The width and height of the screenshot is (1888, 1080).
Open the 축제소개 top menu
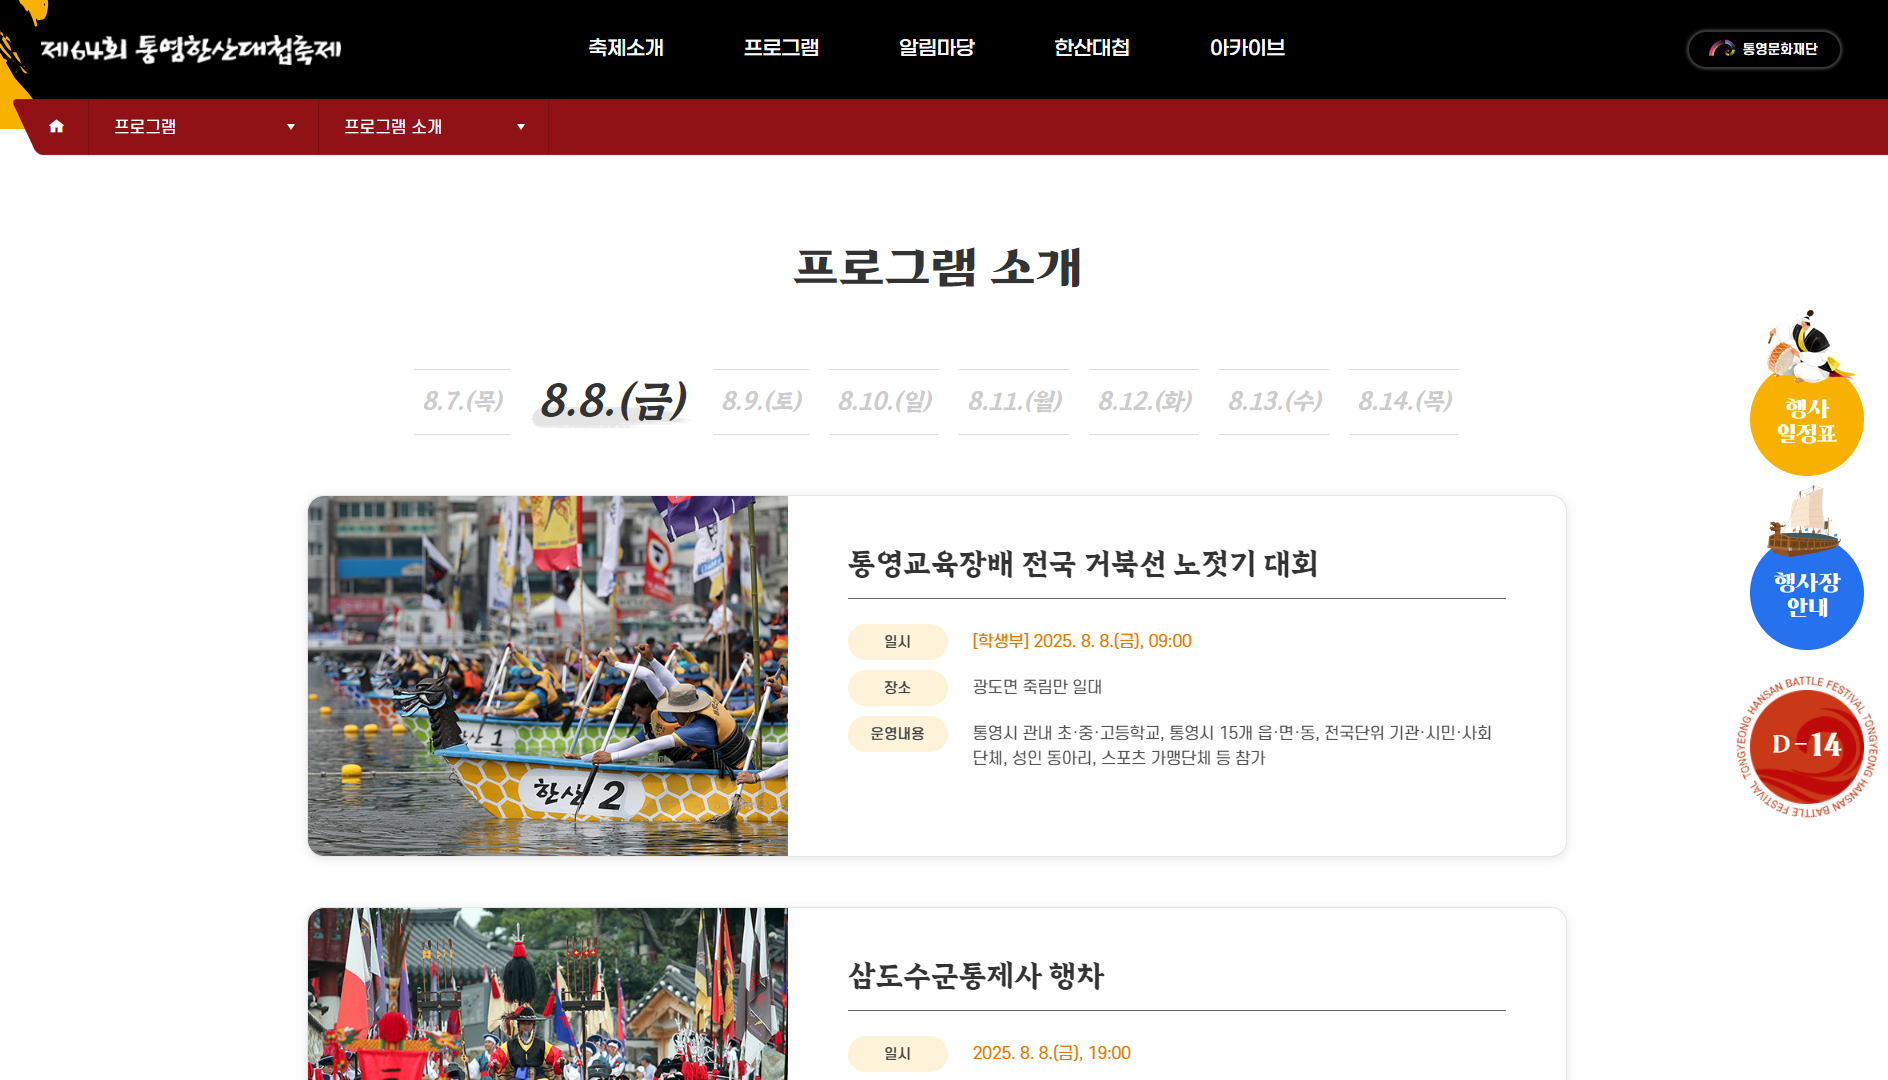[x=626, y=48]
